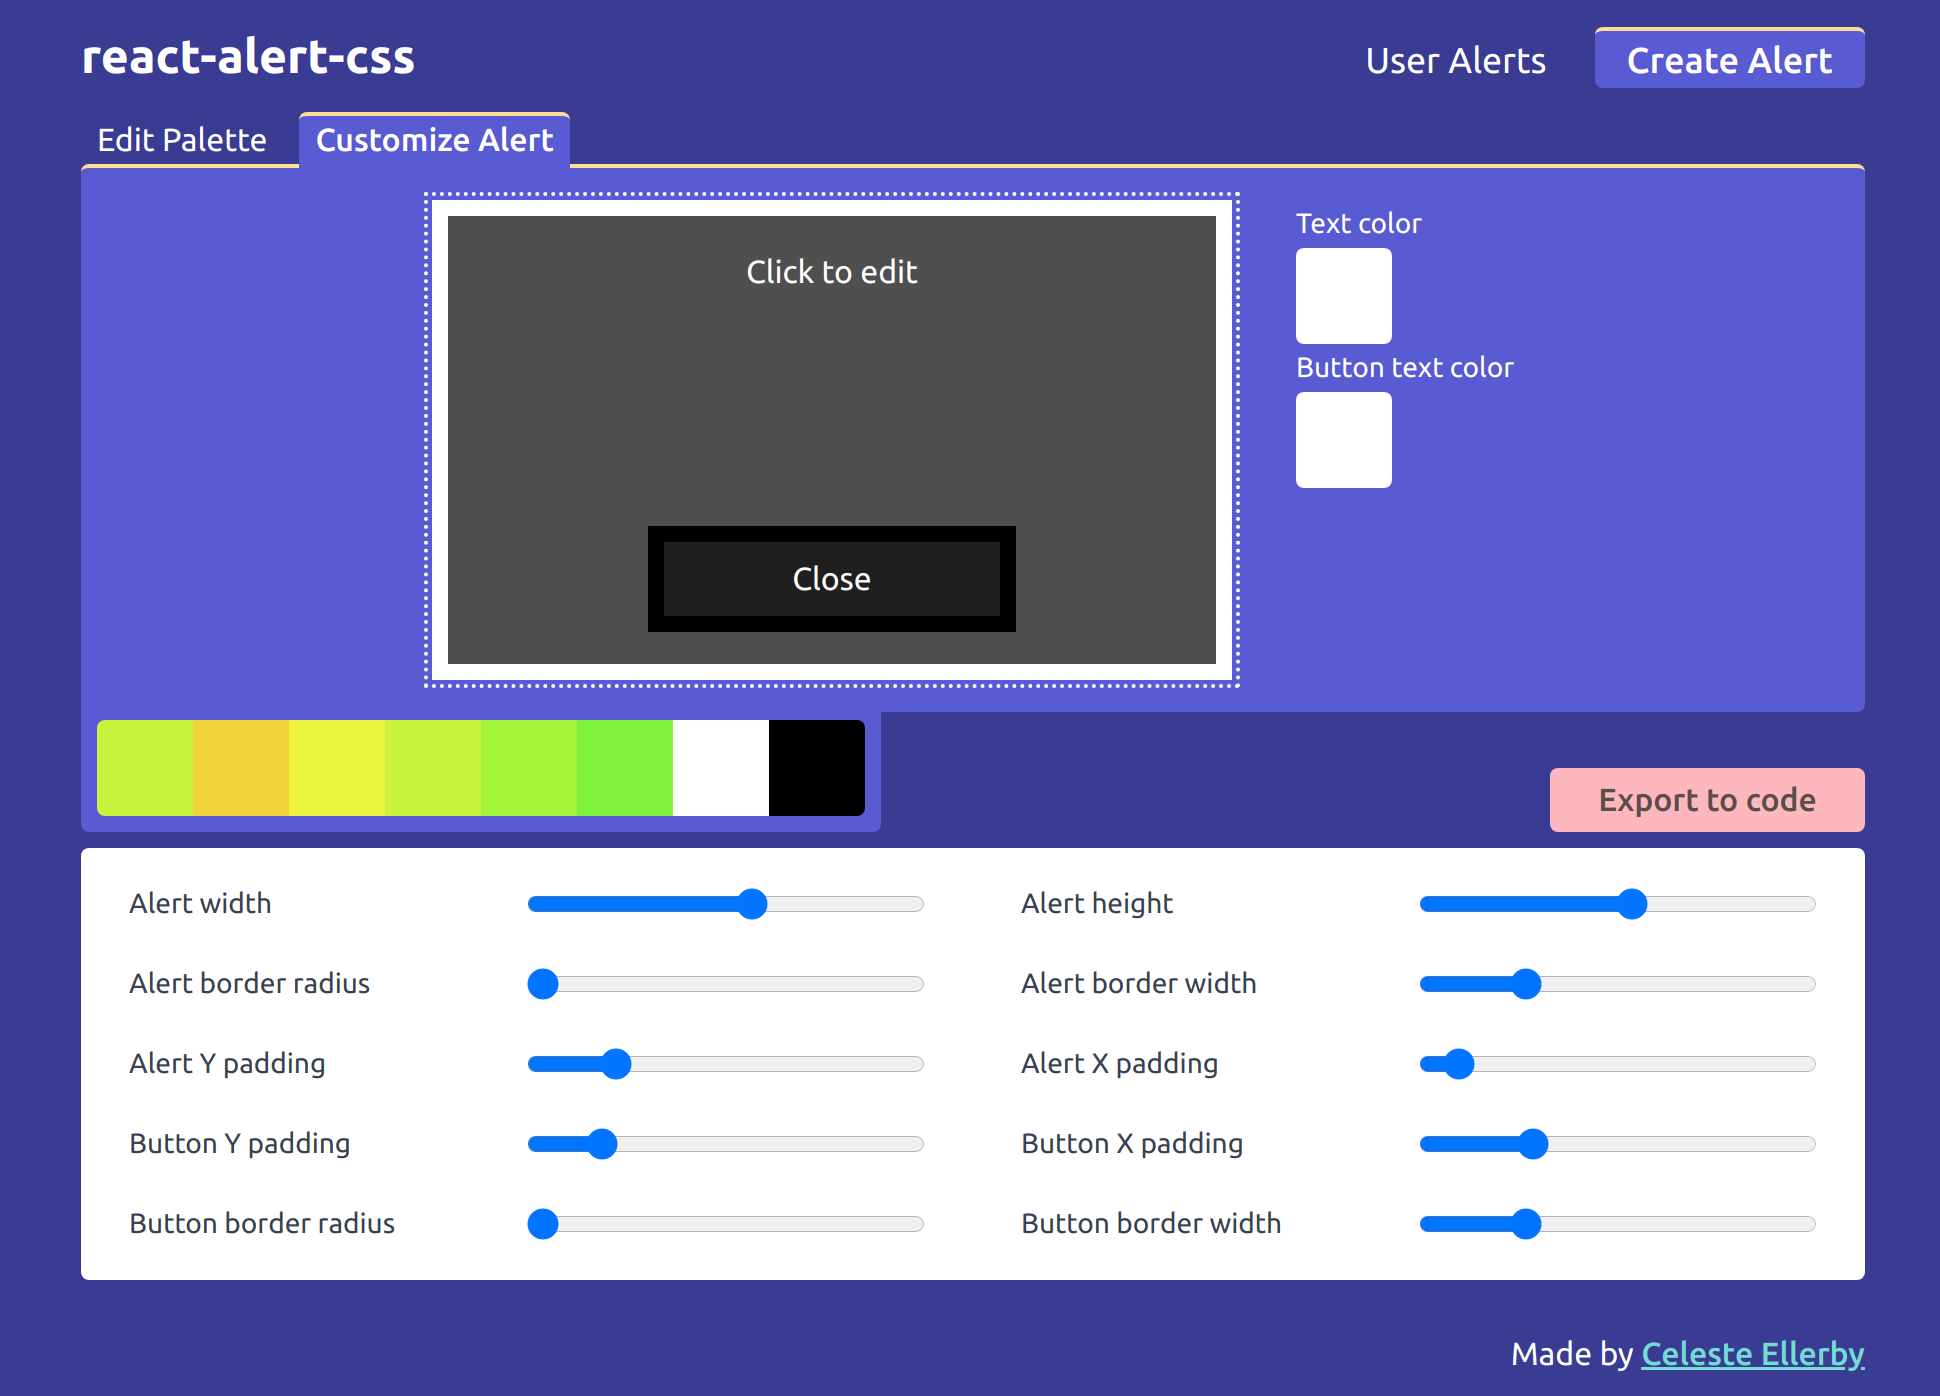The height and width of the screenshot is (1396, 1940).
Task: Click the Export to code button
Action: [1706, 800]
